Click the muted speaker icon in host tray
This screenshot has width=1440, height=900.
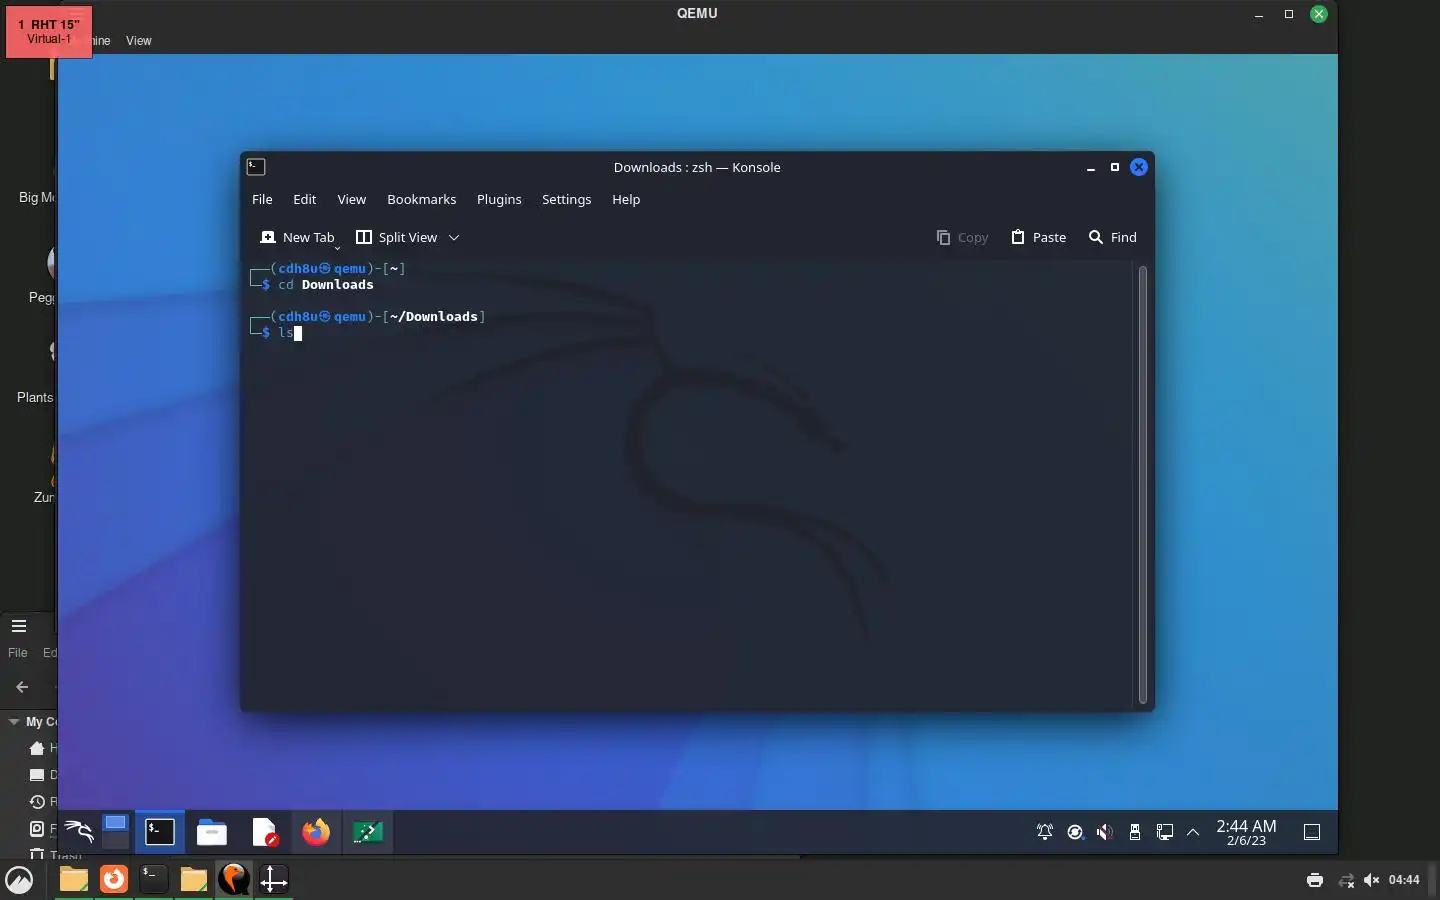pos(1371,880)
